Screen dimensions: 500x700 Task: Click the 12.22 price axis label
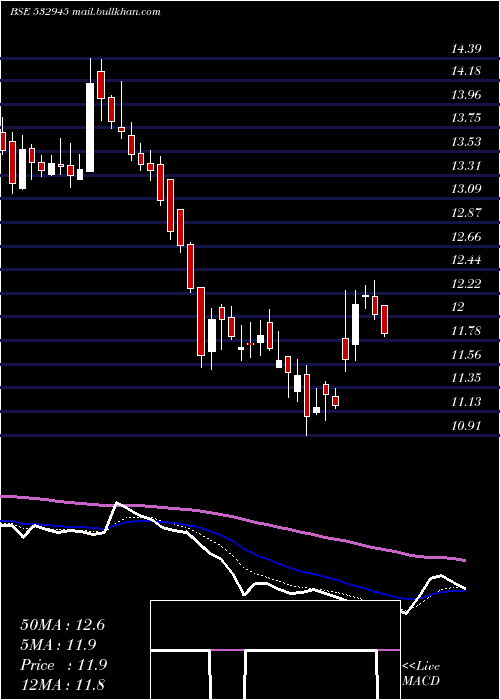click(x=466, y=283)
